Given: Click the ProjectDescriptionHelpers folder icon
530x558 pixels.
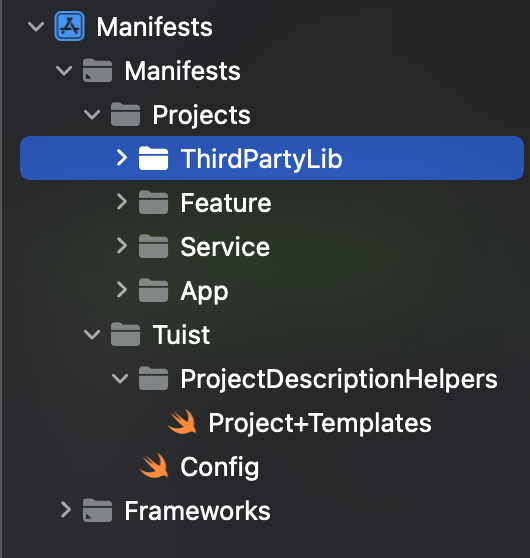Looking at the screenshot, I should click(x=153, y=378).
